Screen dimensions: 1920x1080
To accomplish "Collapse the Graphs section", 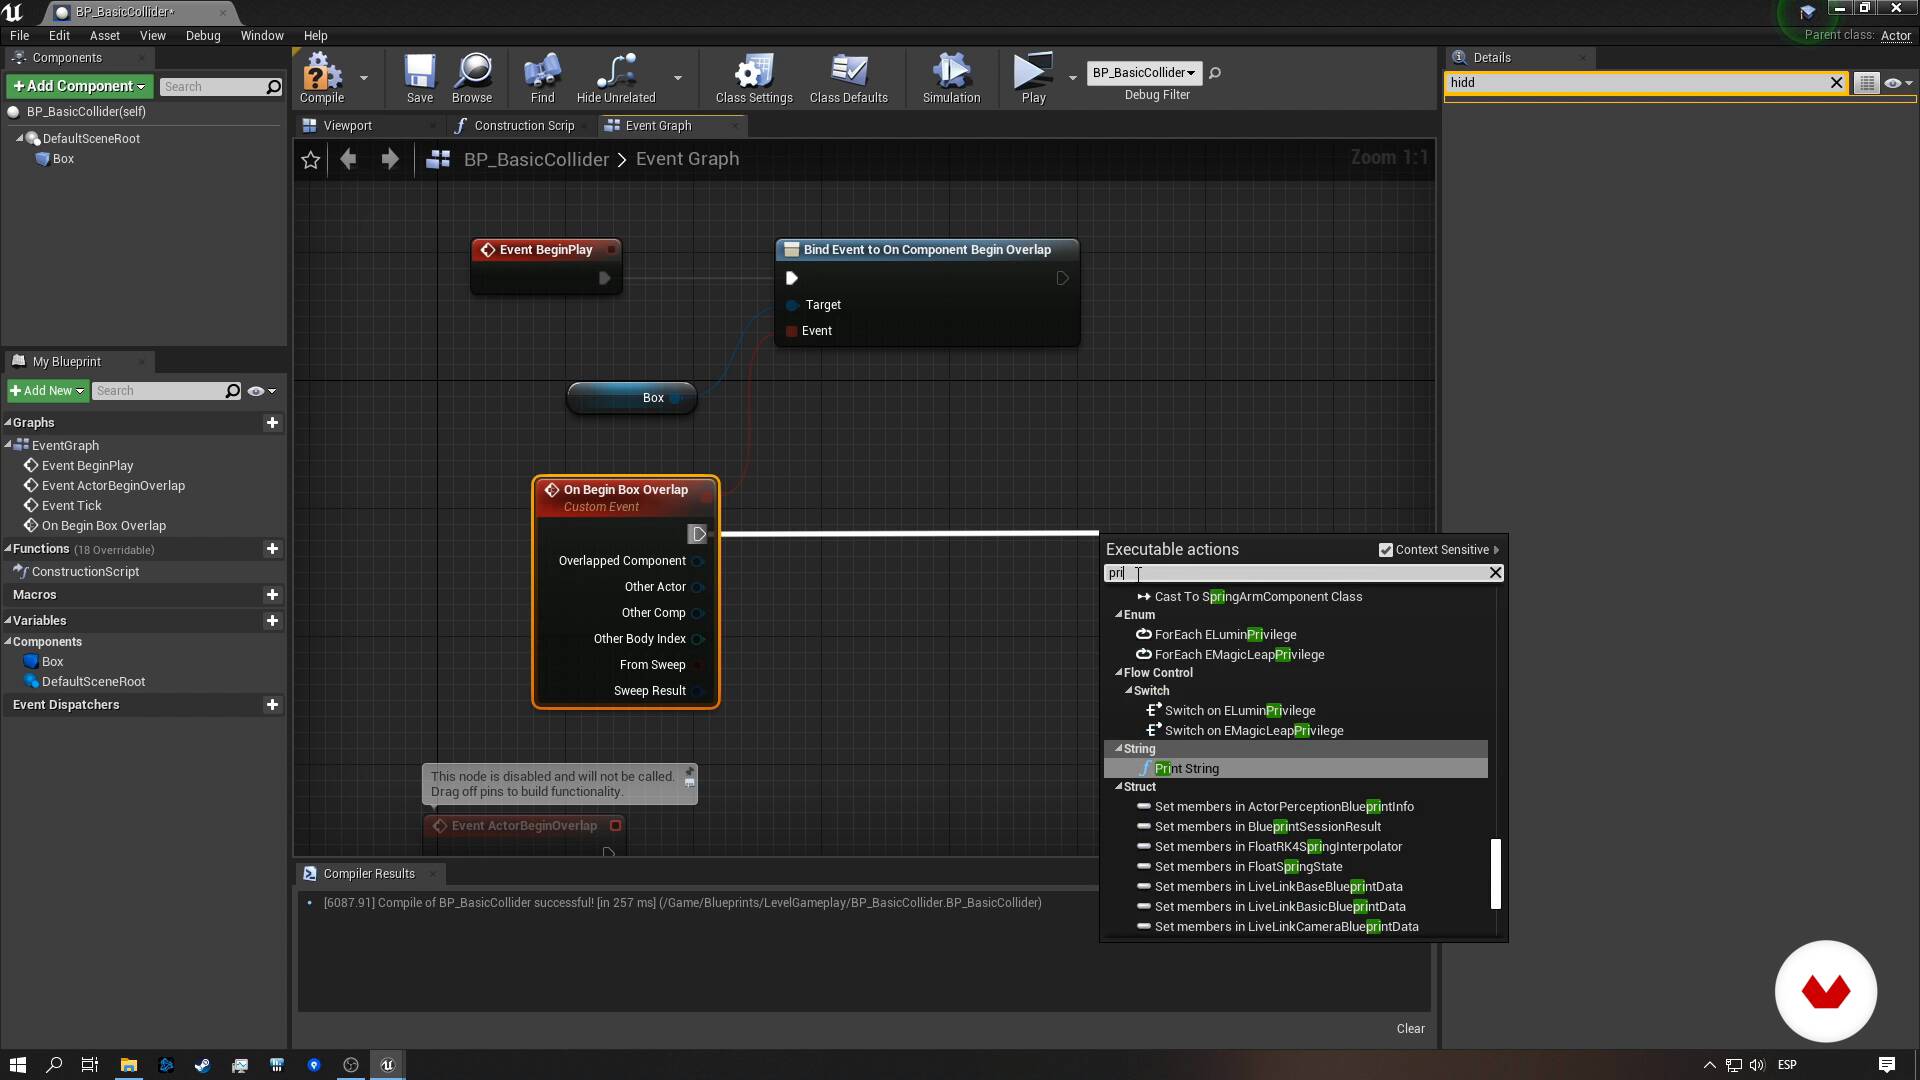I will (x=8, y=423).
